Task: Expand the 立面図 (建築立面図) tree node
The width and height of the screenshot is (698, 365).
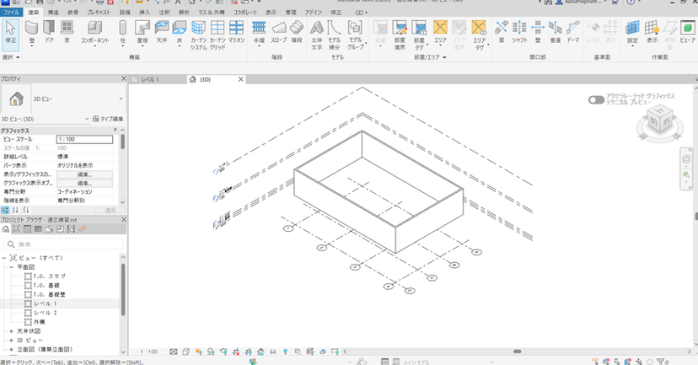Action: (11, 349)
